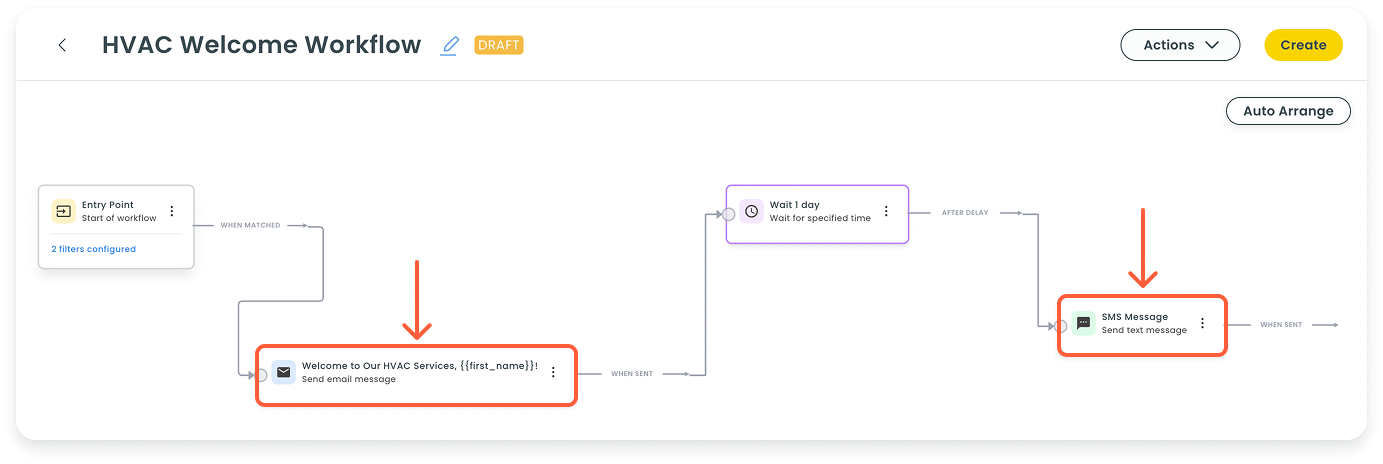The image size is (1383, 464).
Task: Click the DRAFT status badge
Action: point(499,45)
